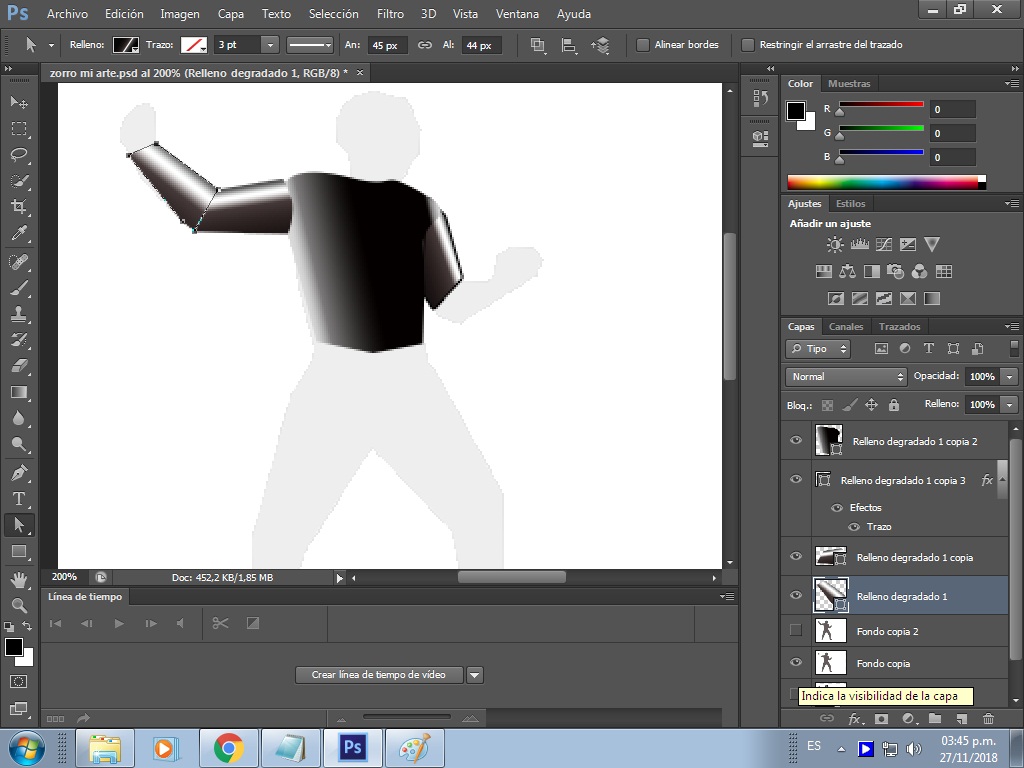Select the History Brush tool
This screenshot has height=768, width=1024.
(19, 340)
